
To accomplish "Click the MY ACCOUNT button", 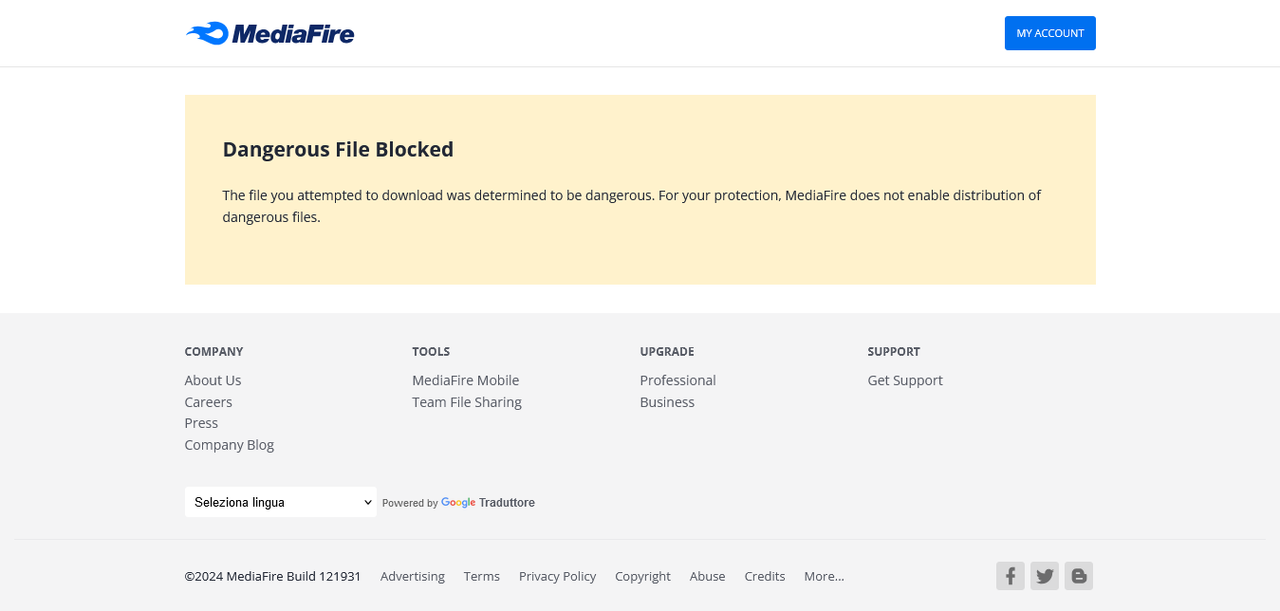I will point(1050,33).
